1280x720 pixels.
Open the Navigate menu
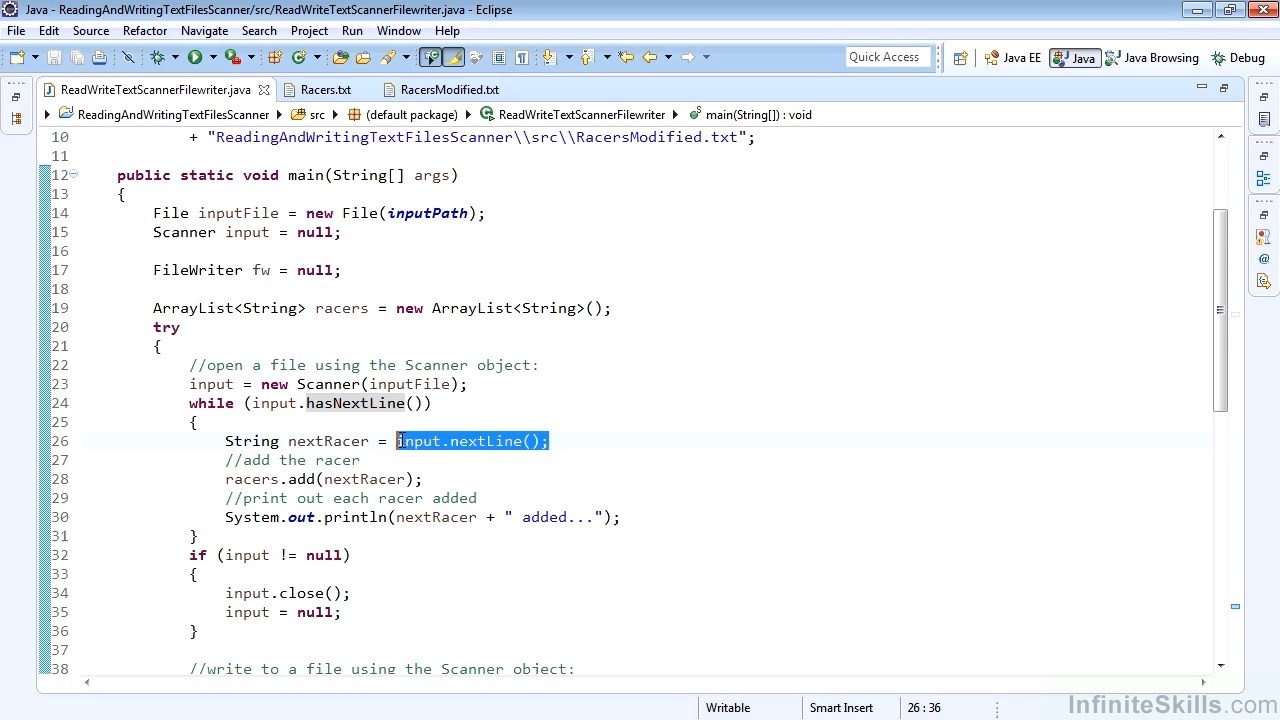click(204, 31)
